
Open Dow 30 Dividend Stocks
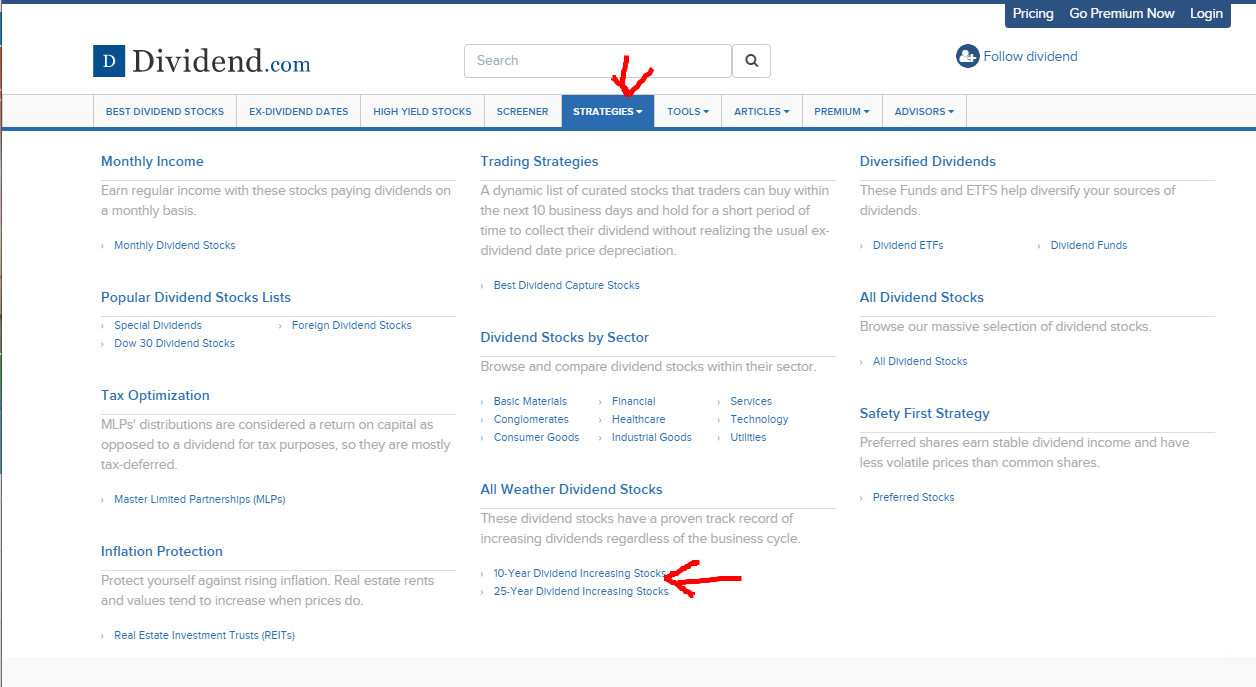point(174,343)
